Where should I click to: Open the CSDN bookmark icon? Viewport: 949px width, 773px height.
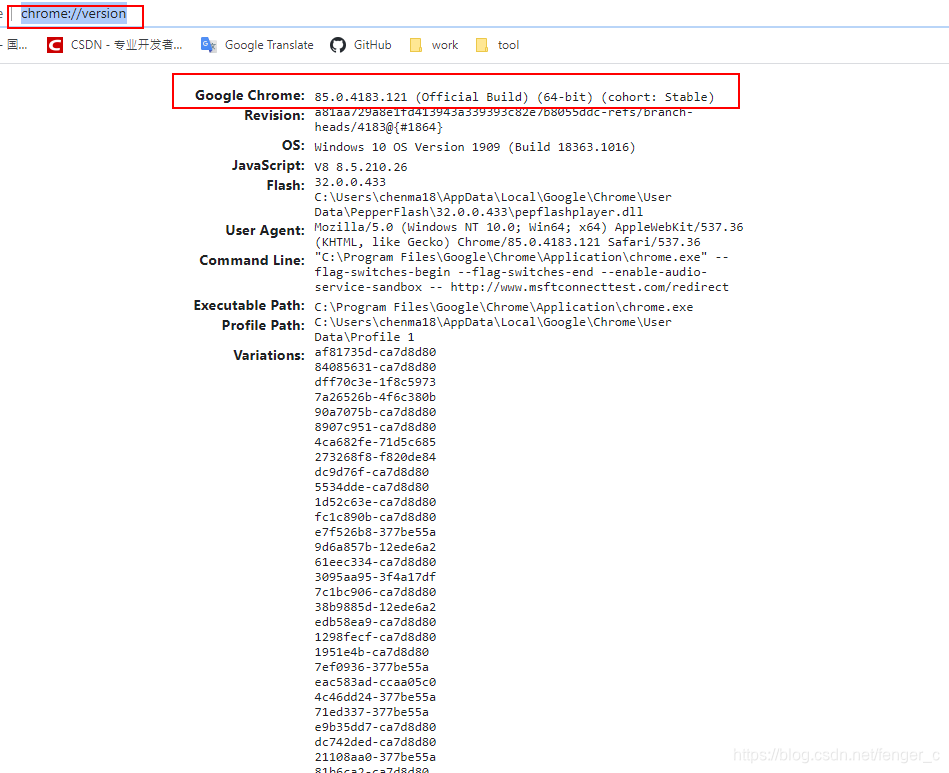[55, 45]
